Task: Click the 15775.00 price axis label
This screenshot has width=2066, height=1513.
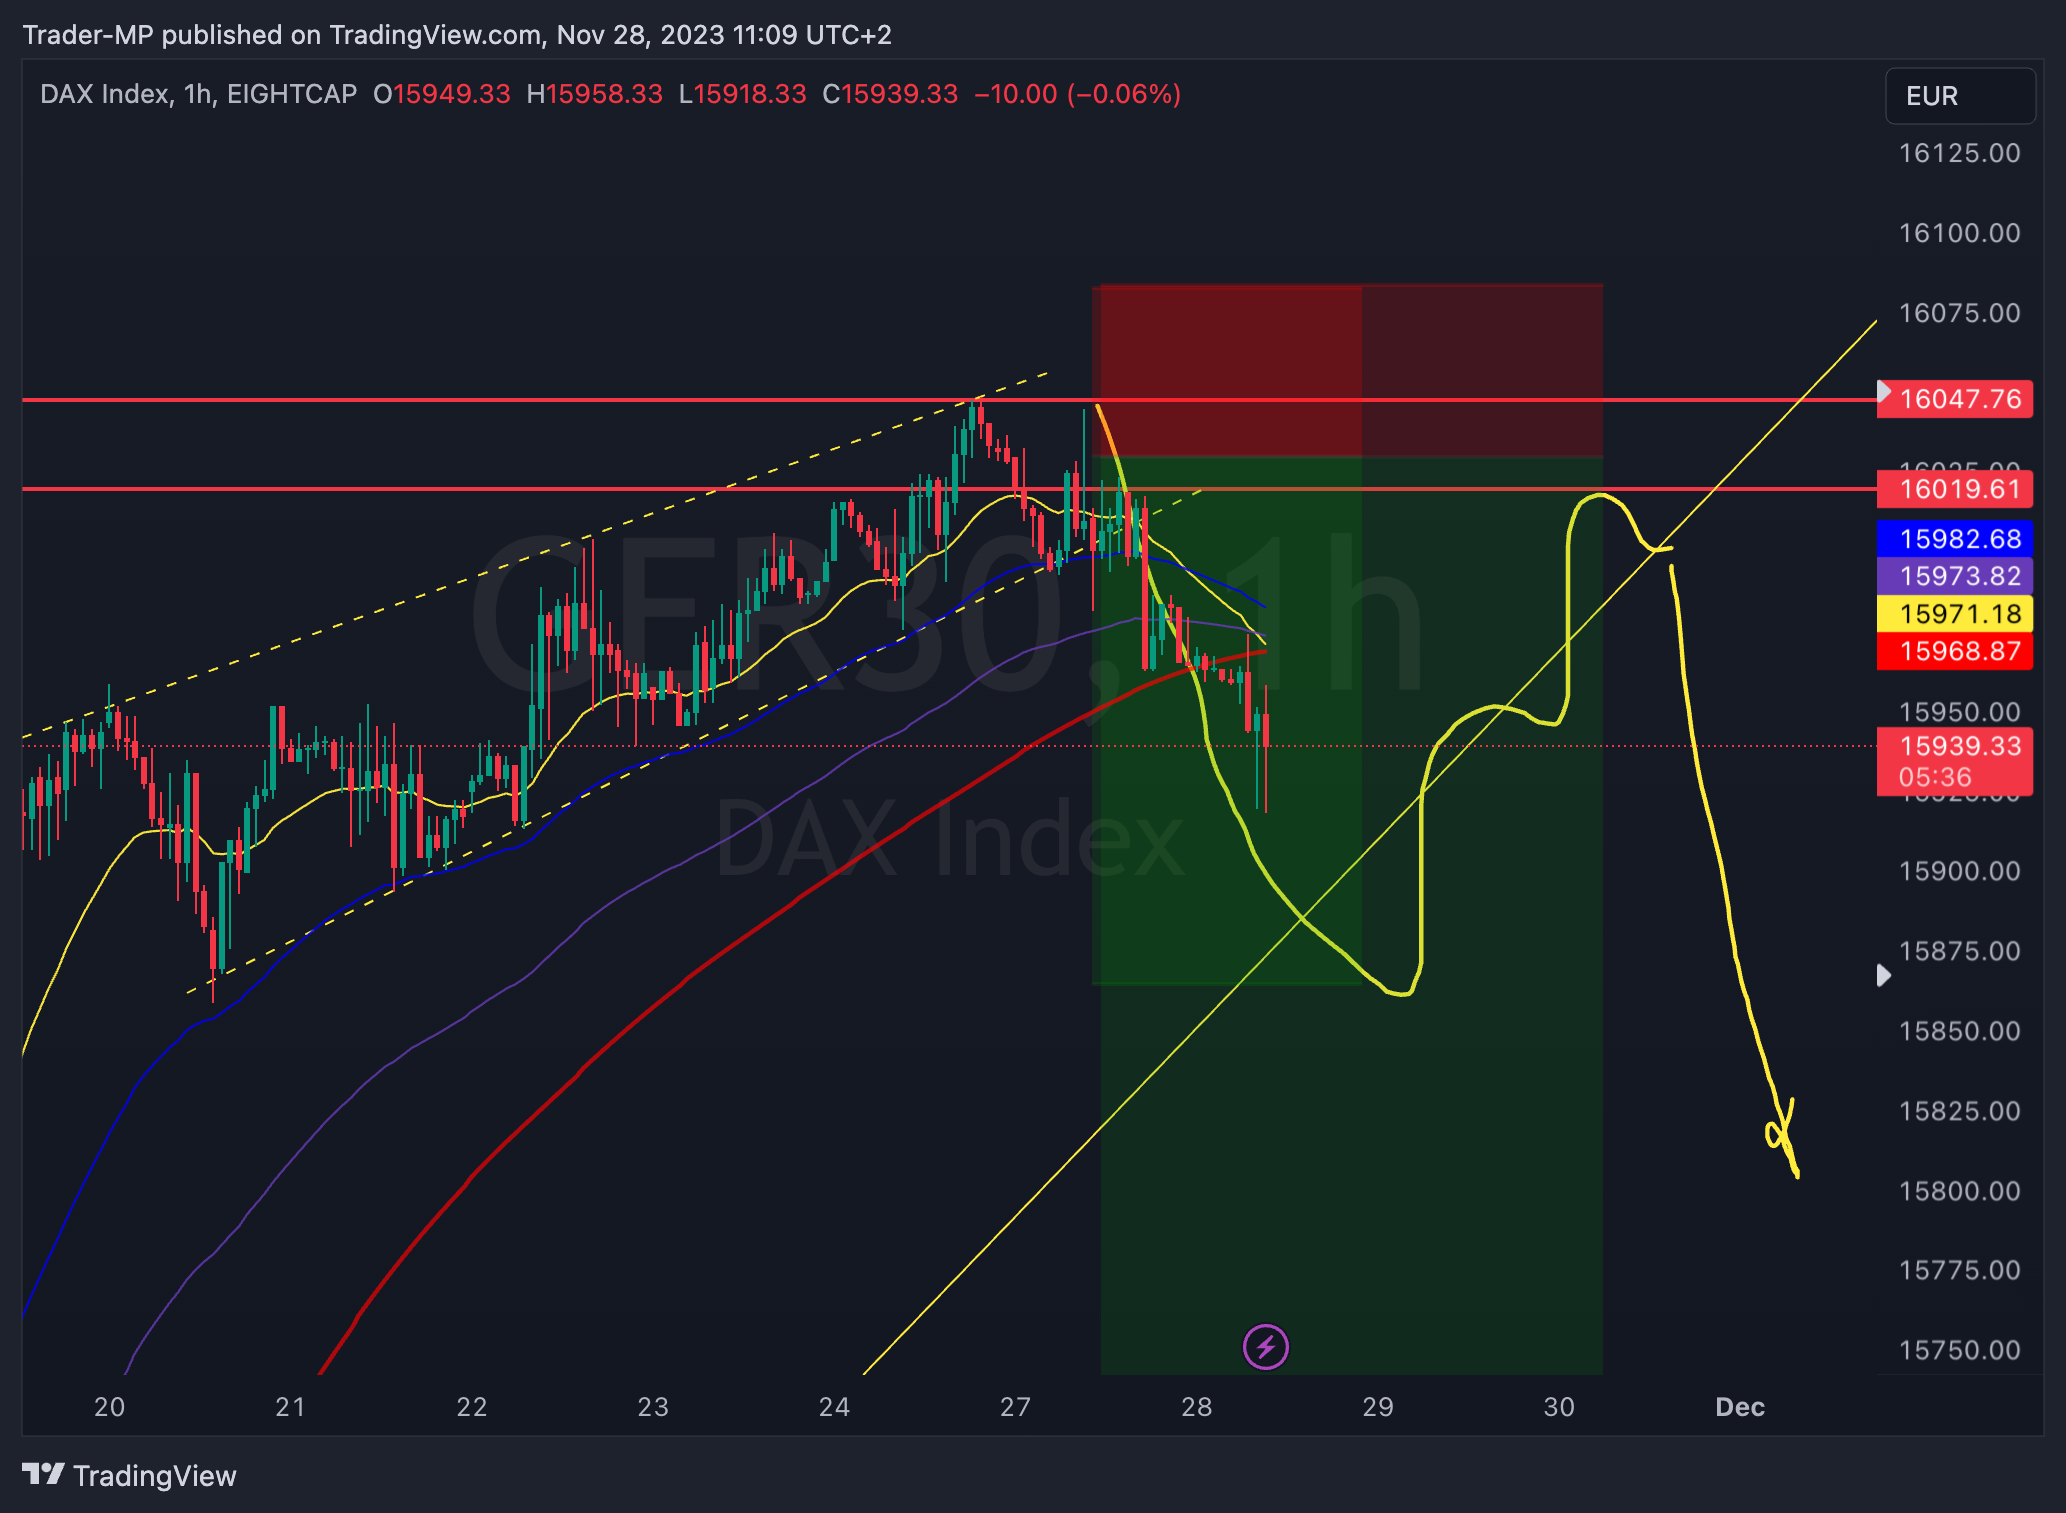Action: coord(1959,1270)
